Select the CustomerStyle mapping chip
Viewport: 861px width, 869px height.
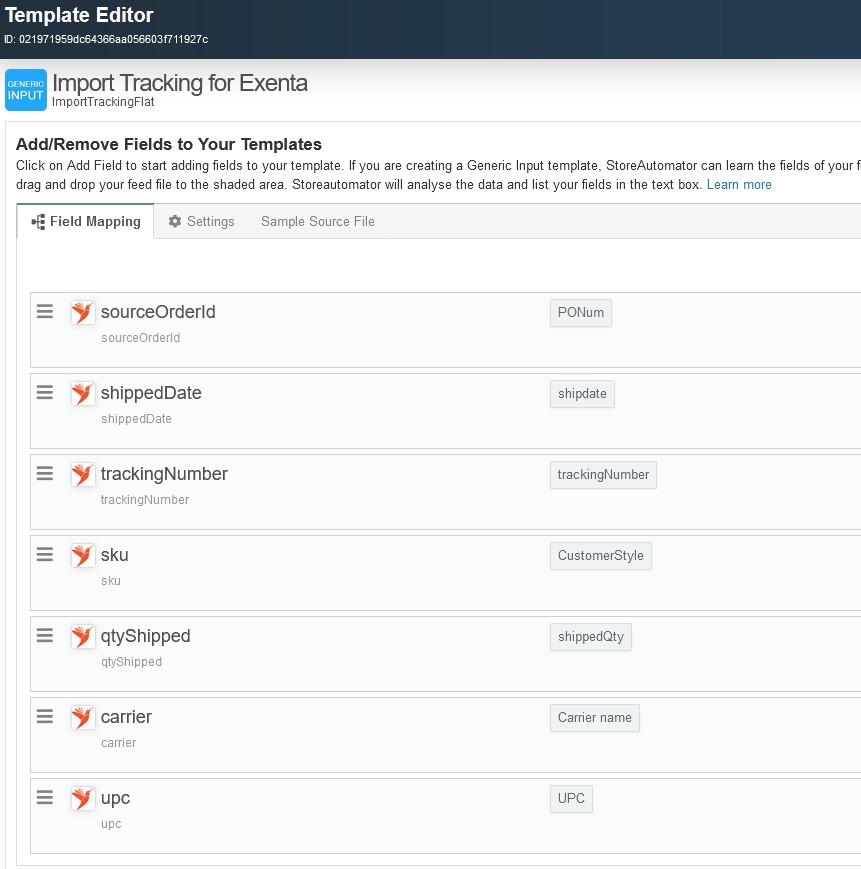[600, 555]
